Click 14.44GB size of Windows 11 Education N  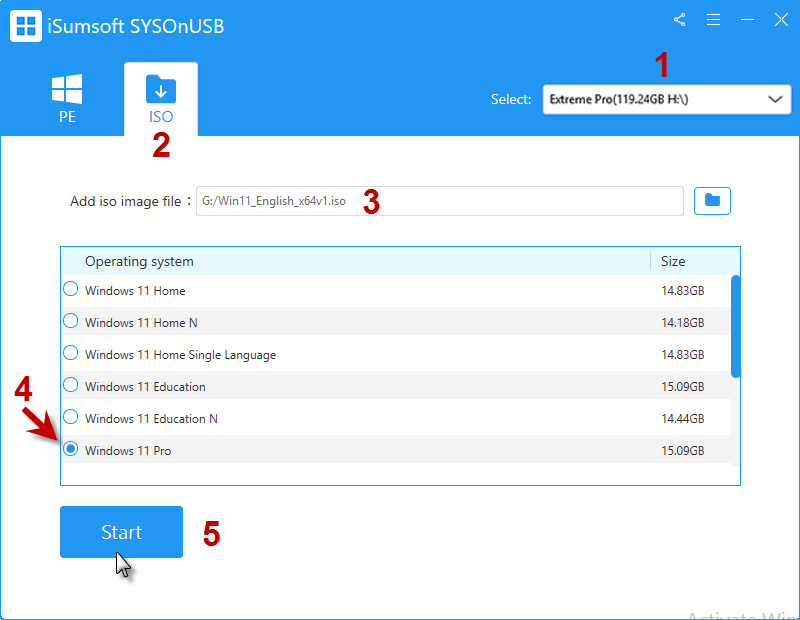683,418
